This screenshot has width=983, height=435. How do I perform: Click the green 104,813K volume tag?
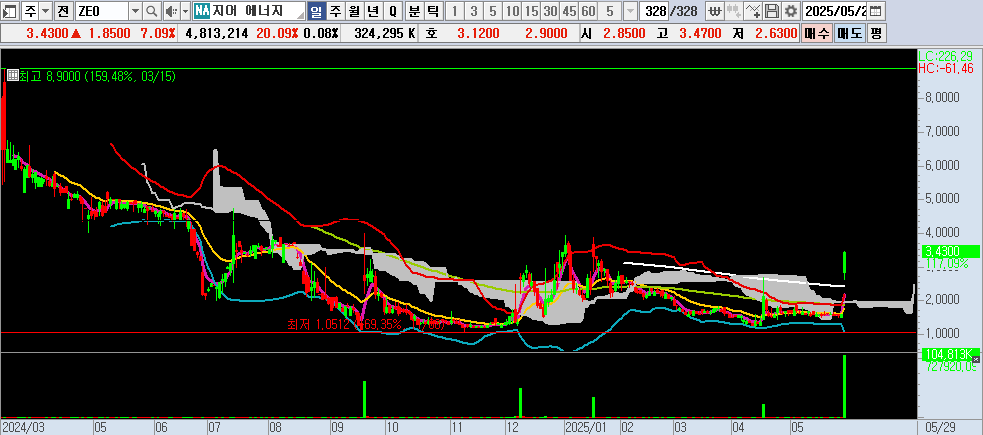click(950, 355)
